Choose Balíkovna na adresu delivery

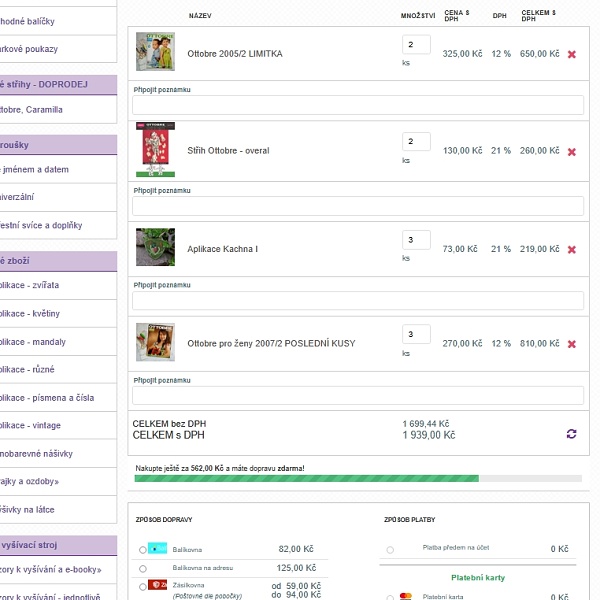[142, 569]
